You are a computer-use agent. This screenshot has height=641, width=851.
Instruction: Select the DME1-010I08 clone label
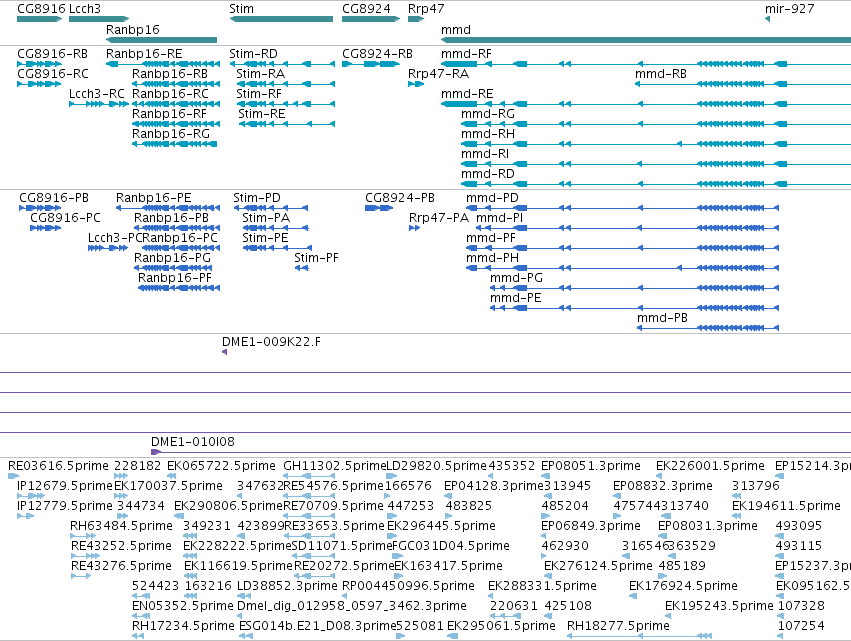click(193, 442)
